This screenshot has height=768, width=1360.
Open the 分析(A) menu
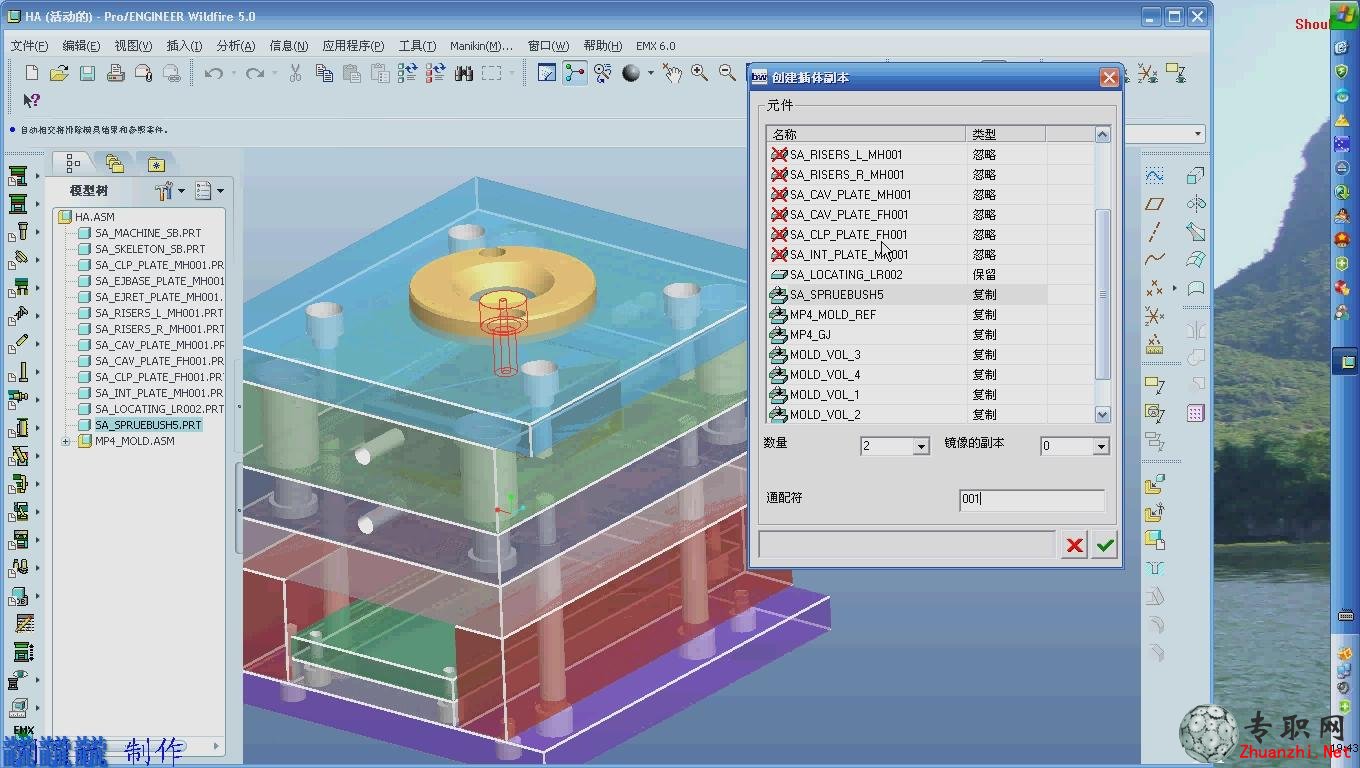coord(235,46)
